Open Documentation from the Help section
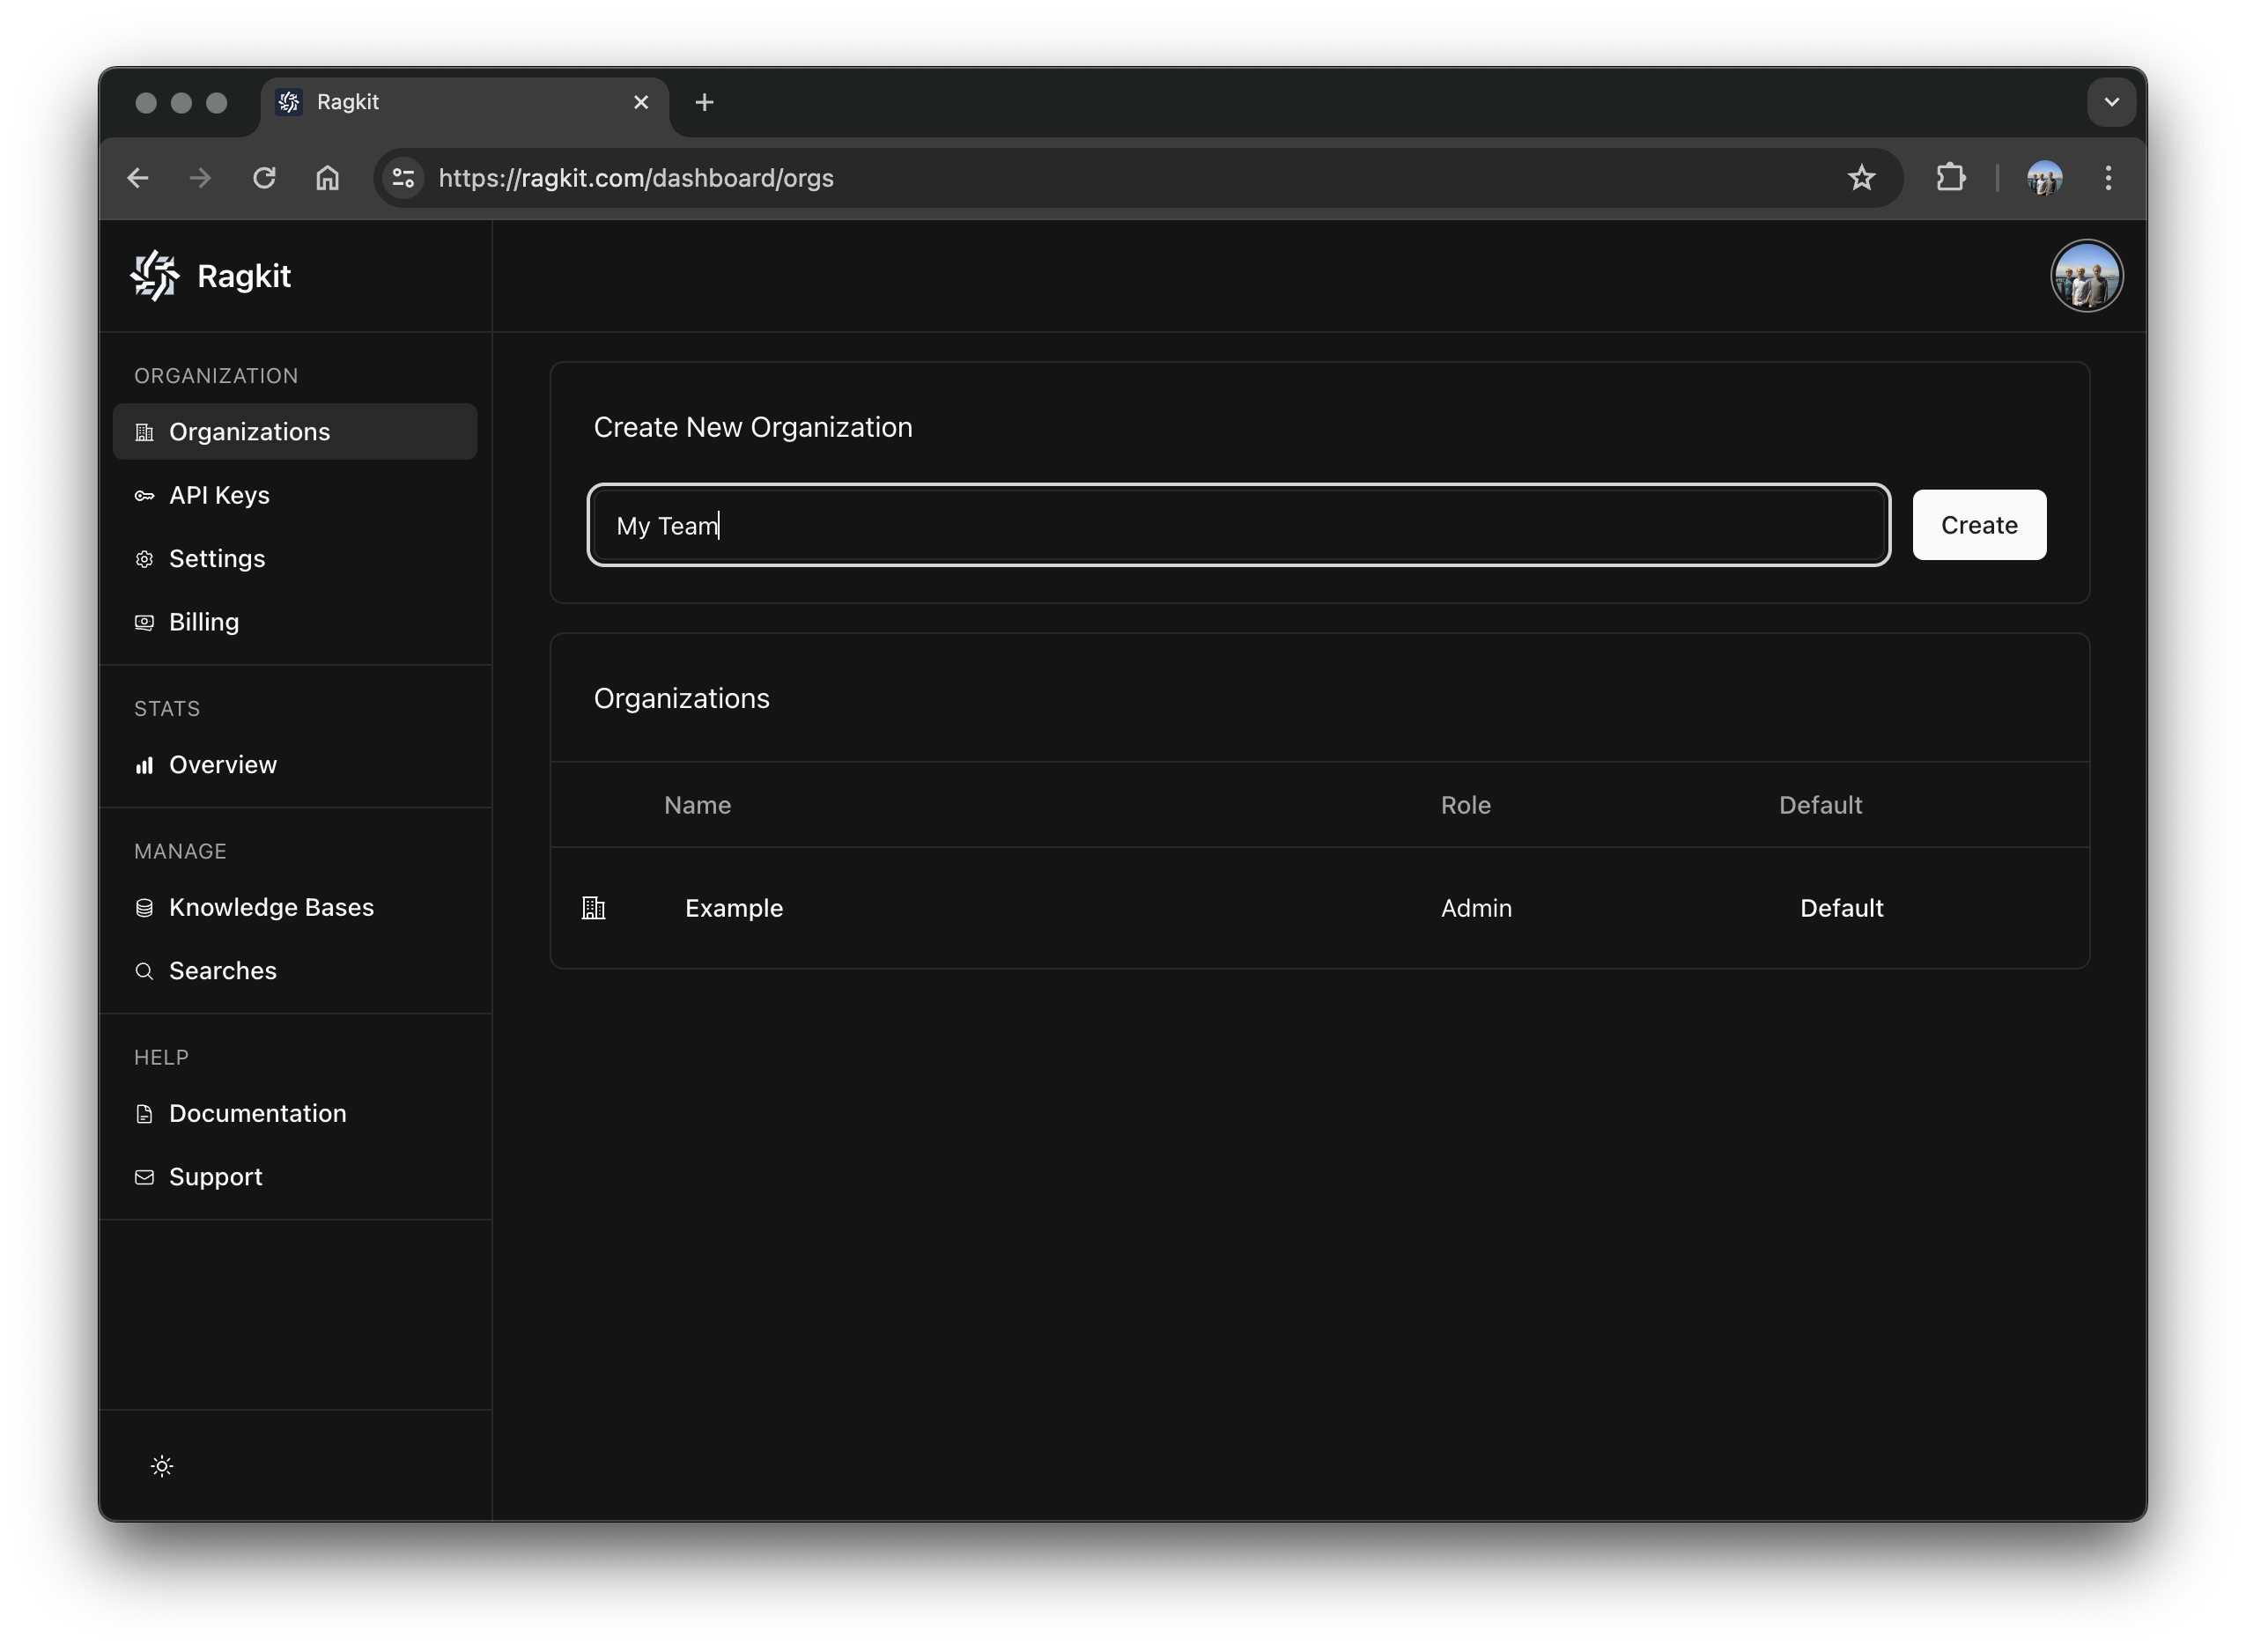Screen dimensions: 2246x1652 257,1113
